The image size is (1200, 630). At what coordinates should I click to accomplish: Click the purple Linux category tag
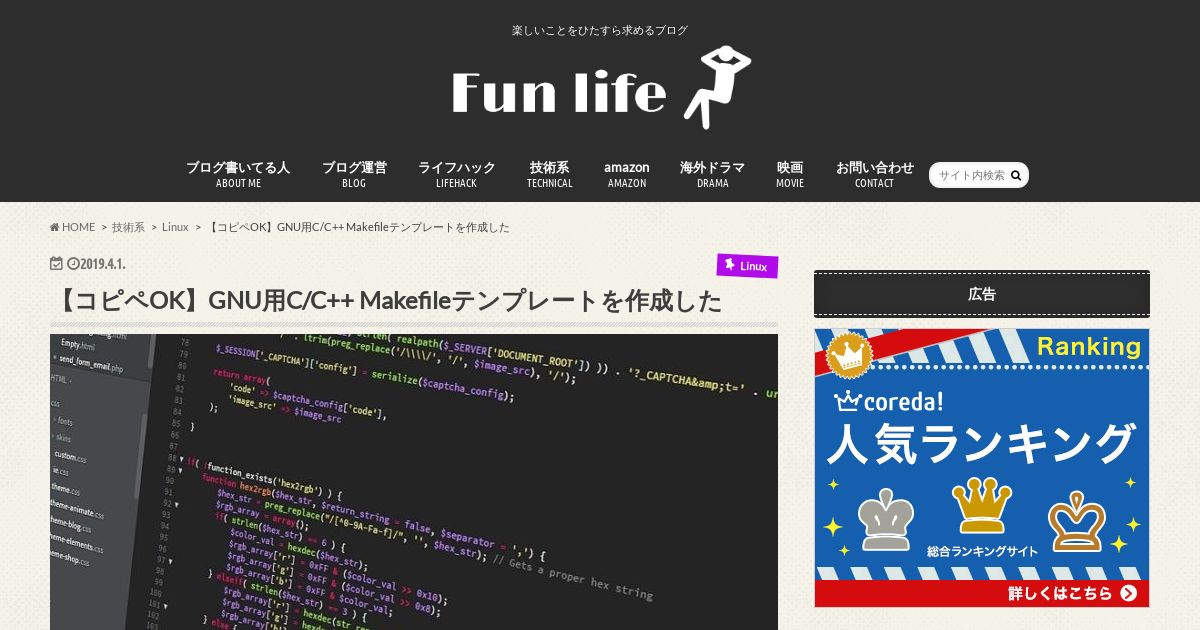click(x=747, y=266)
